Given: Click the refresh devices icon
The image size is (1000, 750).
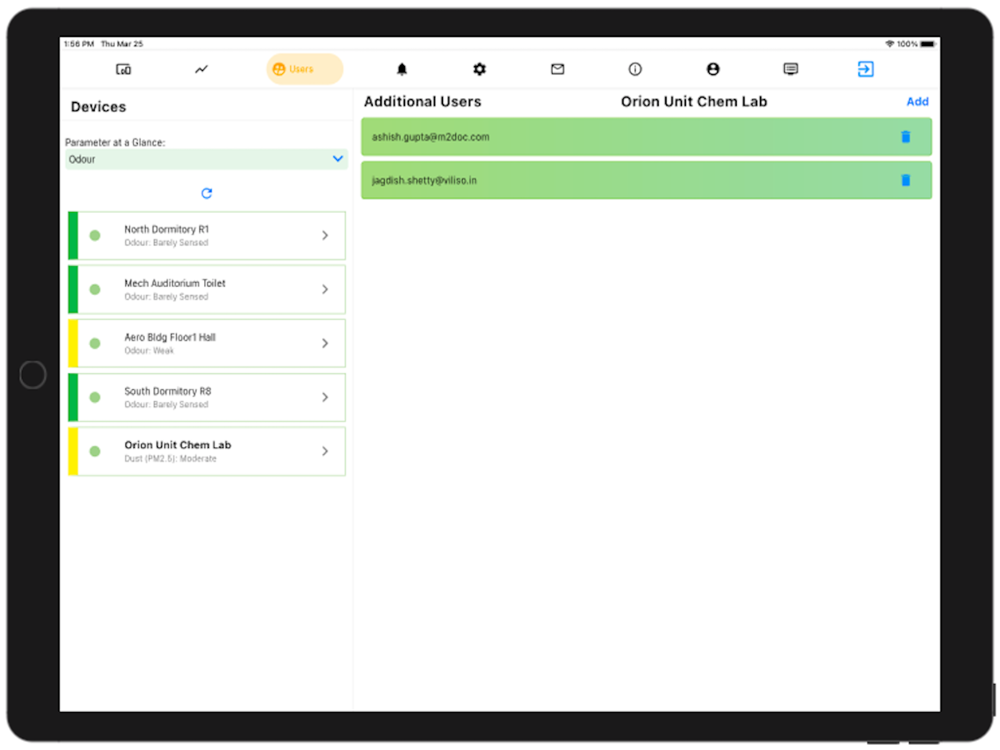Looking at the screenshot, I should click(207, 193).
